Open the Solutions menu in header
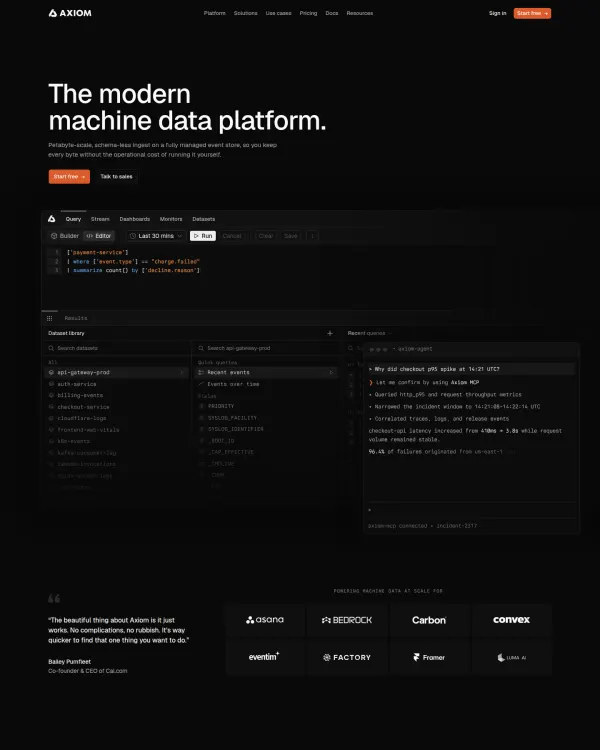This screenshot has width=600, height=750. click(x=245, y=13)
